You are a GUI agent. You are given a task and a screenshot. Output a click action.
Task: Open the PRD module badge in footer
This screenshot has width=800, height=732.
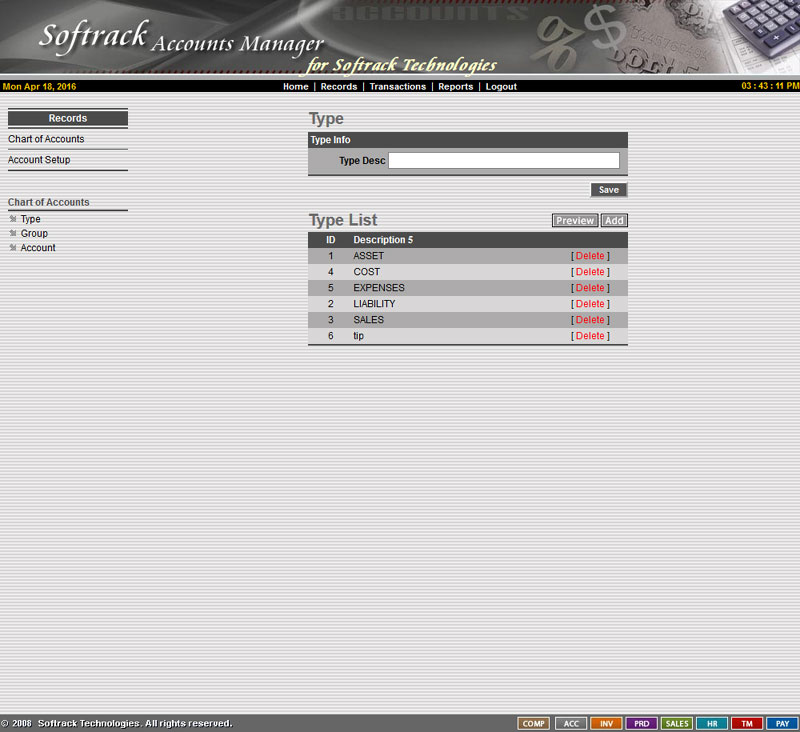[x=641, y=723]
